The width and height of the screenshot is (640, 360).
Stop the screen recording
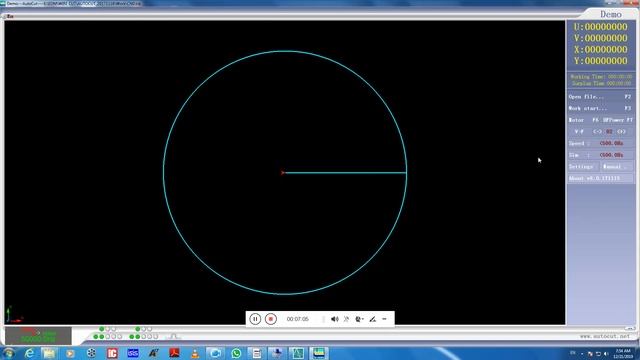(x=270, y=319)
